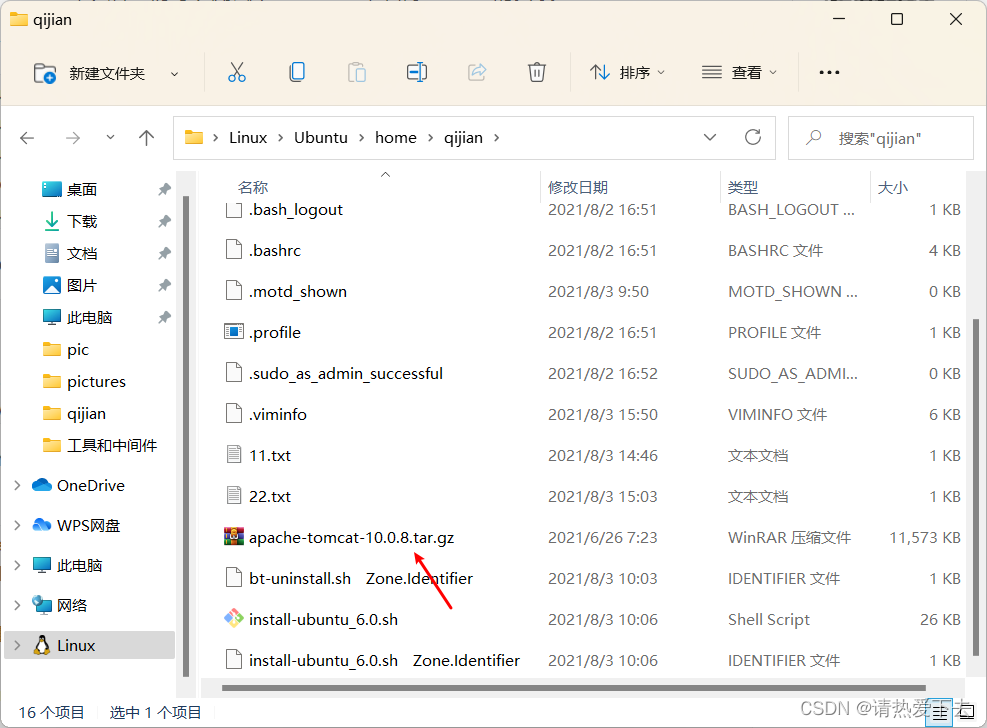
Task: Go forward with the right arrow
Action: (x=73, y=138)
